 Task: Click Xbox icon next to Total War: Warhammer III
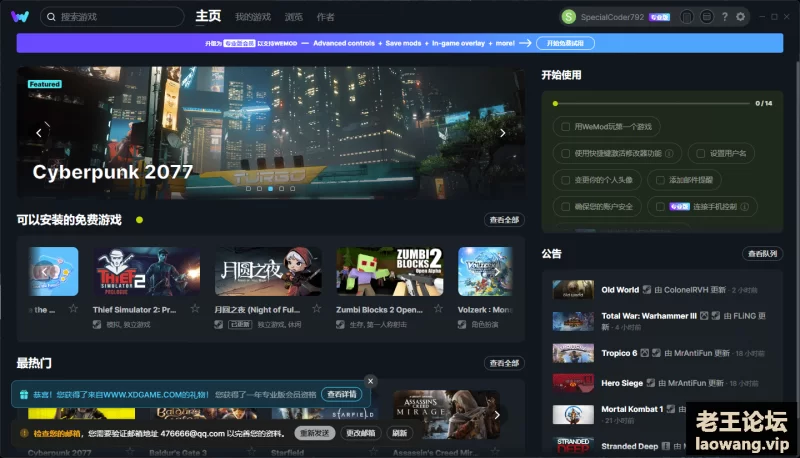click(704, 316)
